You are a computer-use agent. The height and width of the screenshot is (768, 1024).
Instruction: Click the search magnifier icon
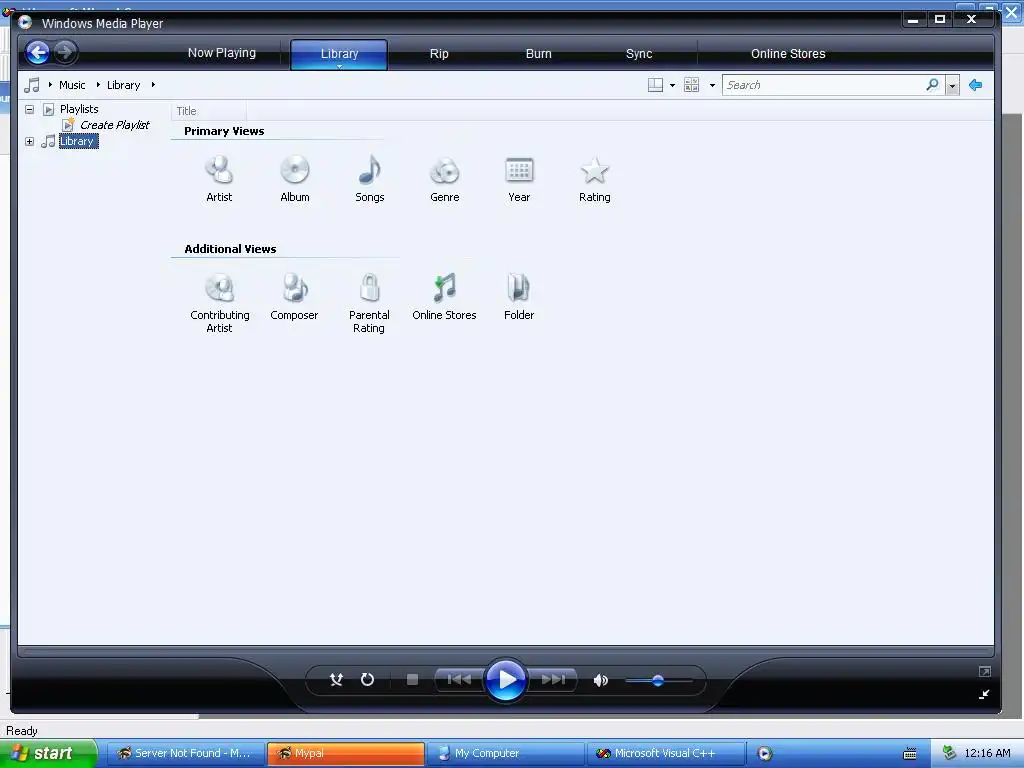pos(932,85)
